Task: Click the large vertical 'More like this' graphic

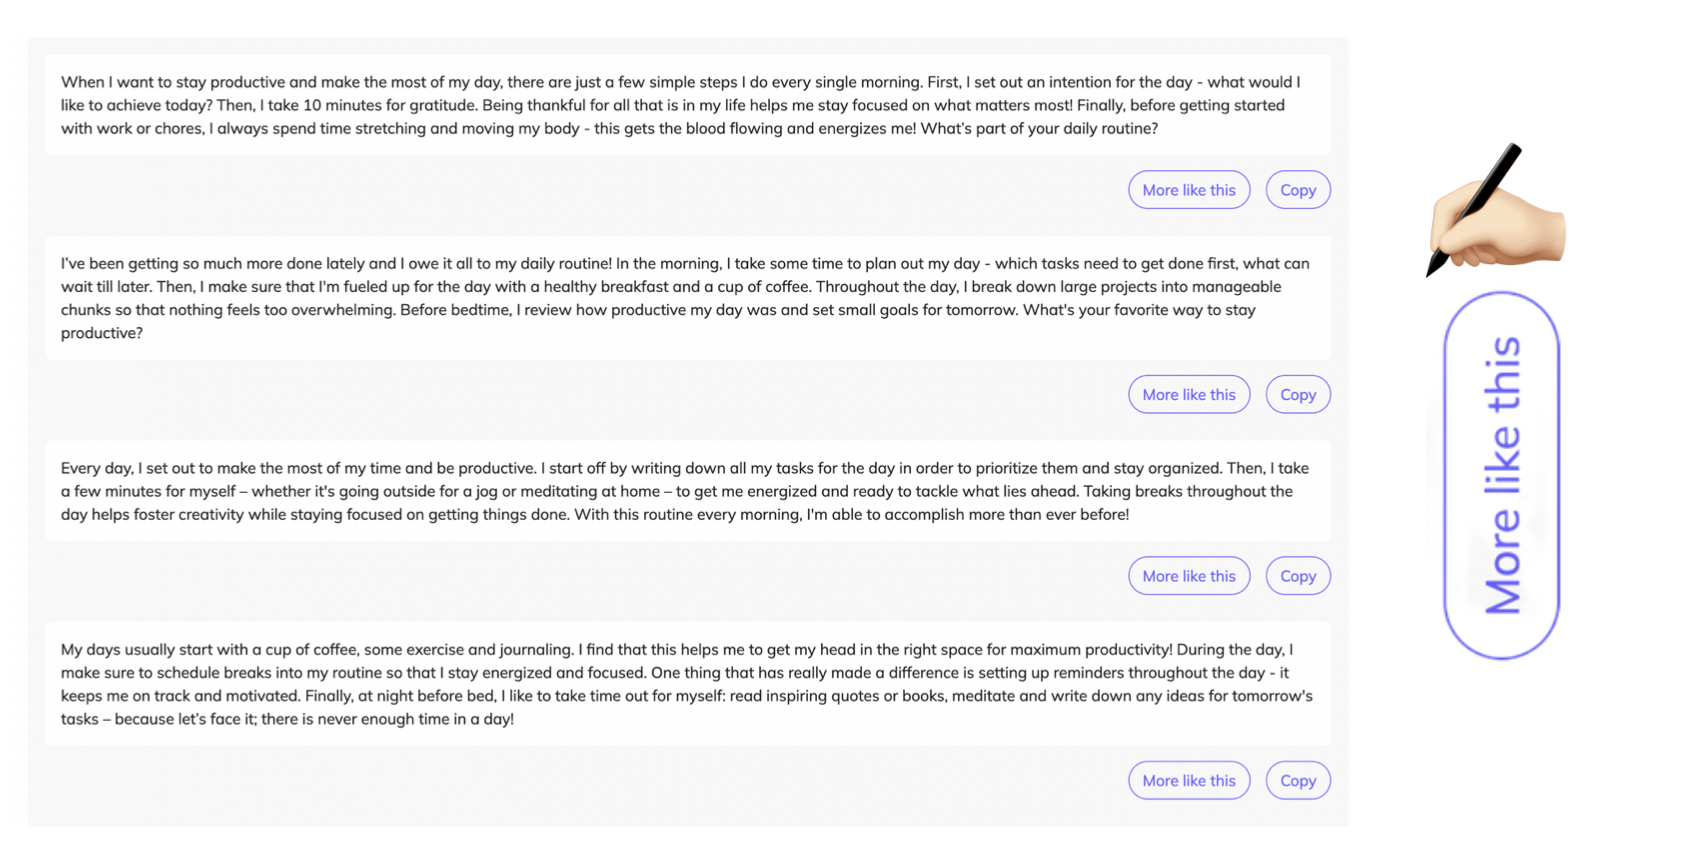Action: [1501, 475]
